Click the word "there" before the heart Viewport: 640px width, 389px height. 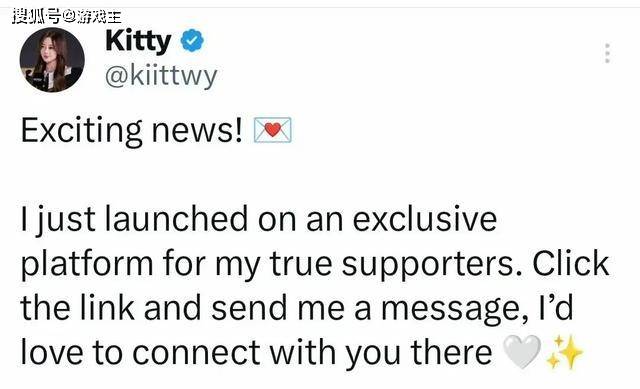pos(451,351)
